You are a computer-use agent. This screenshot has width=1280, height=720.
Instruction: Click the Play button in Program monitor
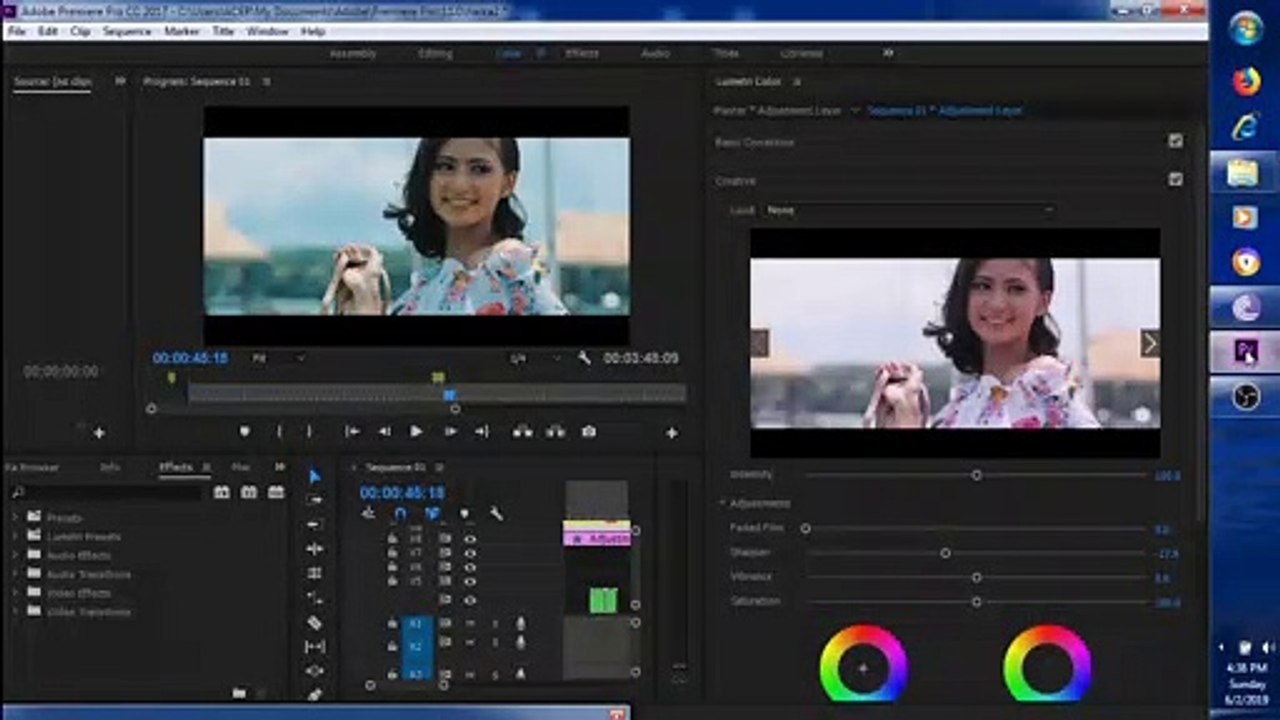(x=416, y=432)
